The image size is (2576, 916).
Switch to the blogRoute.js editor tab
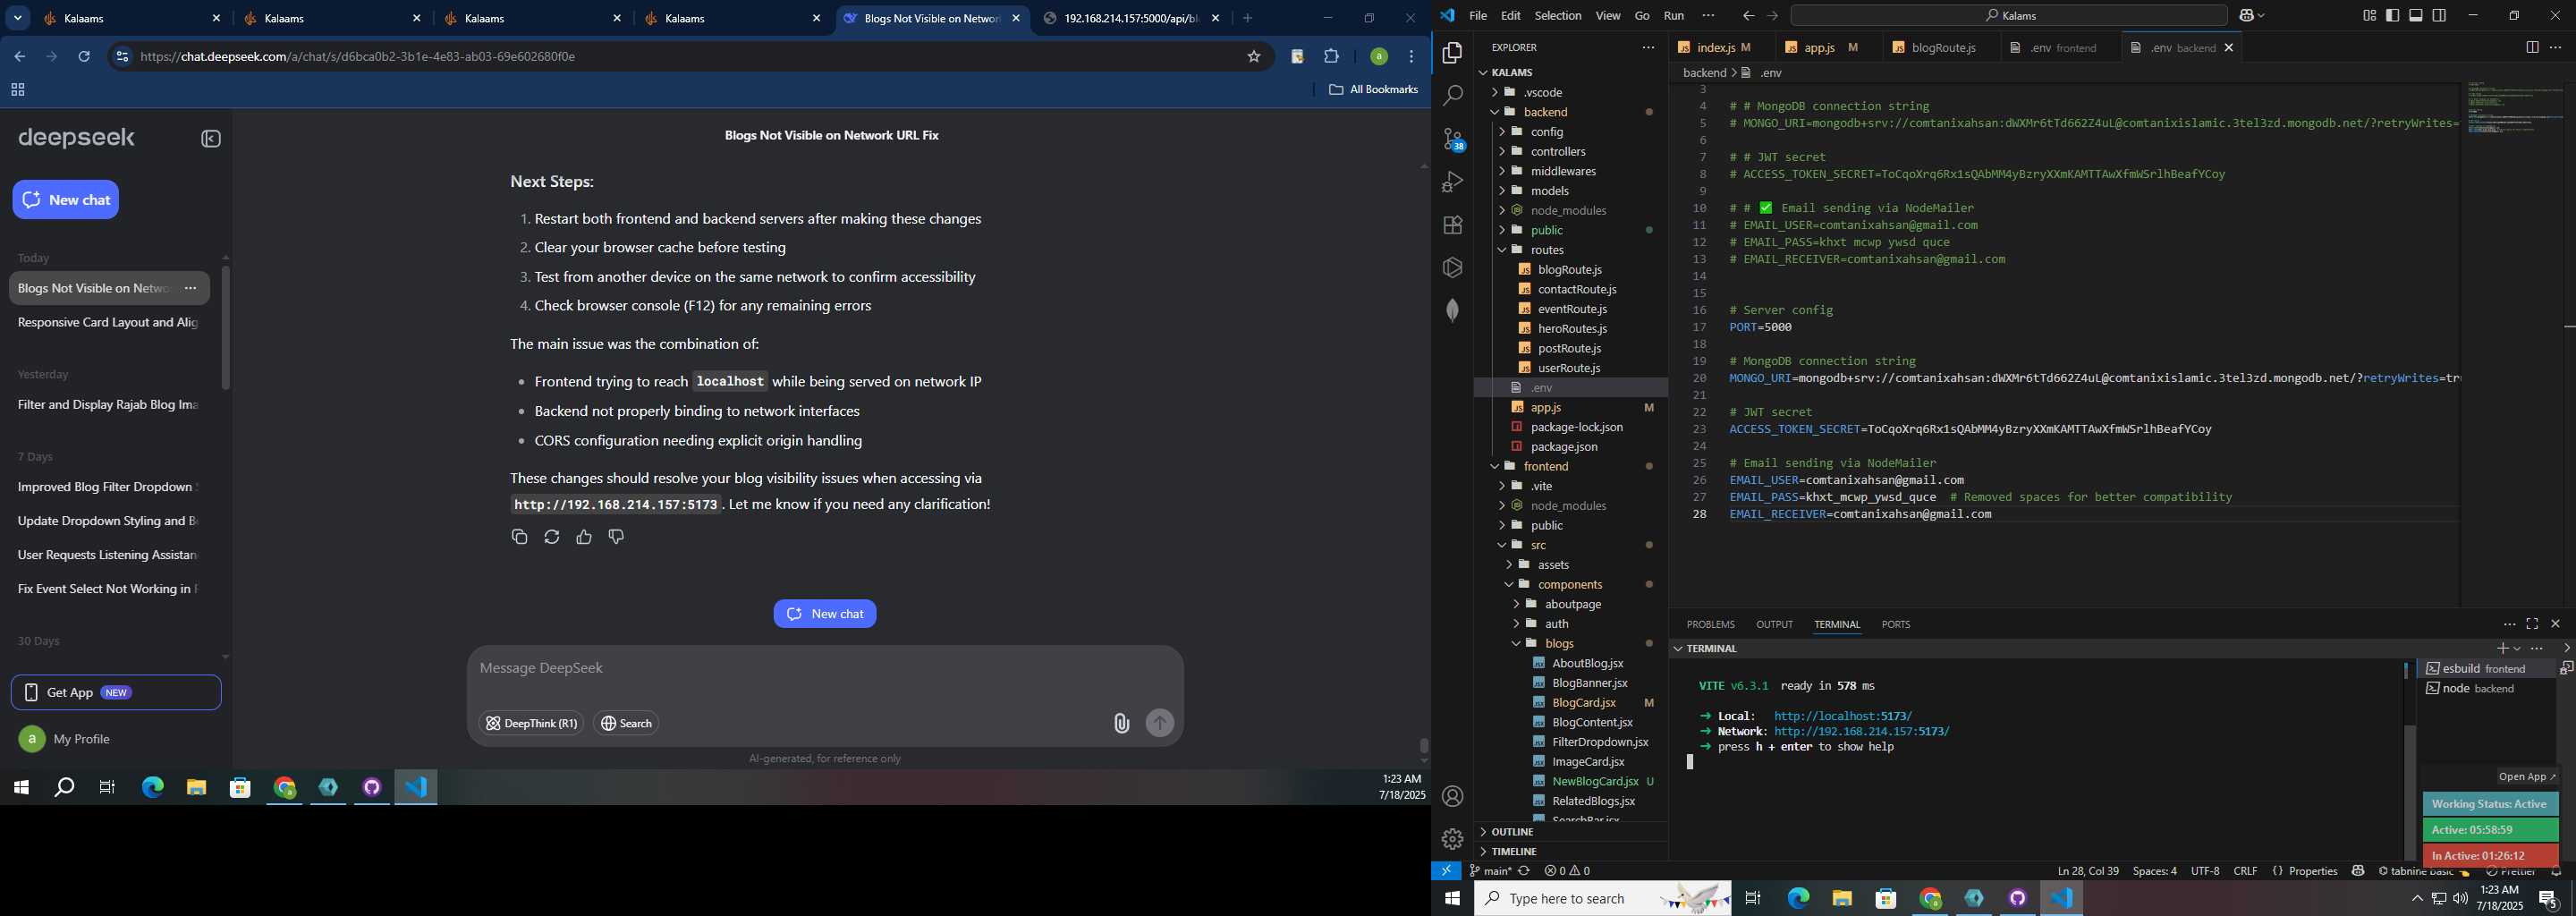click(1942, 48)
